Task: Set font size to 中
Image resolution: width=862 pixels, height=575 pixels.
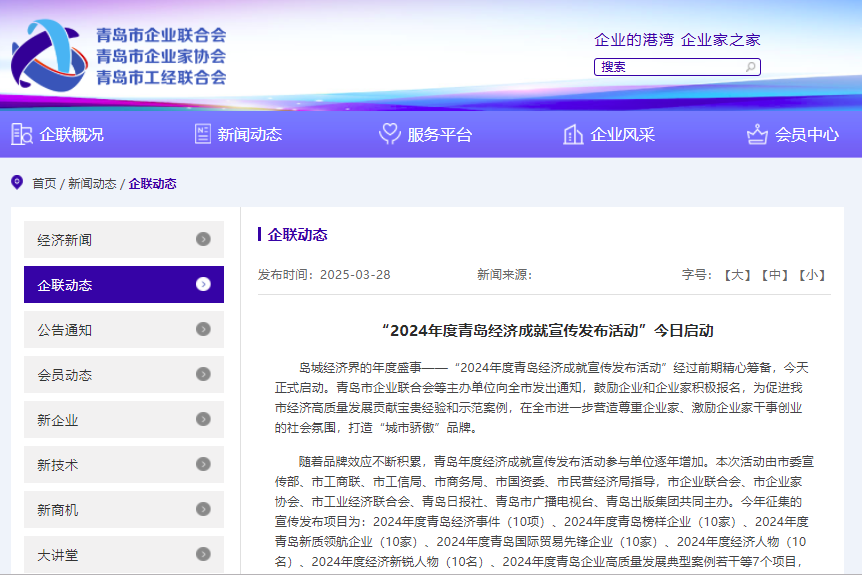Action: coord(774,275)
